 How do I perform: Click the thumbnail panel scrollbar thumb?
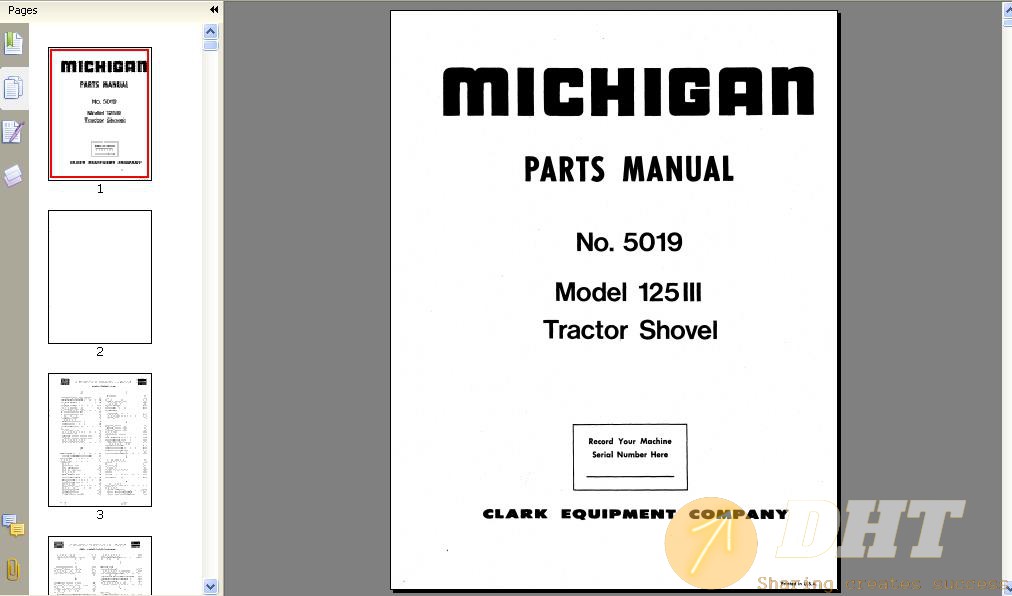click(x=211, y=45)
